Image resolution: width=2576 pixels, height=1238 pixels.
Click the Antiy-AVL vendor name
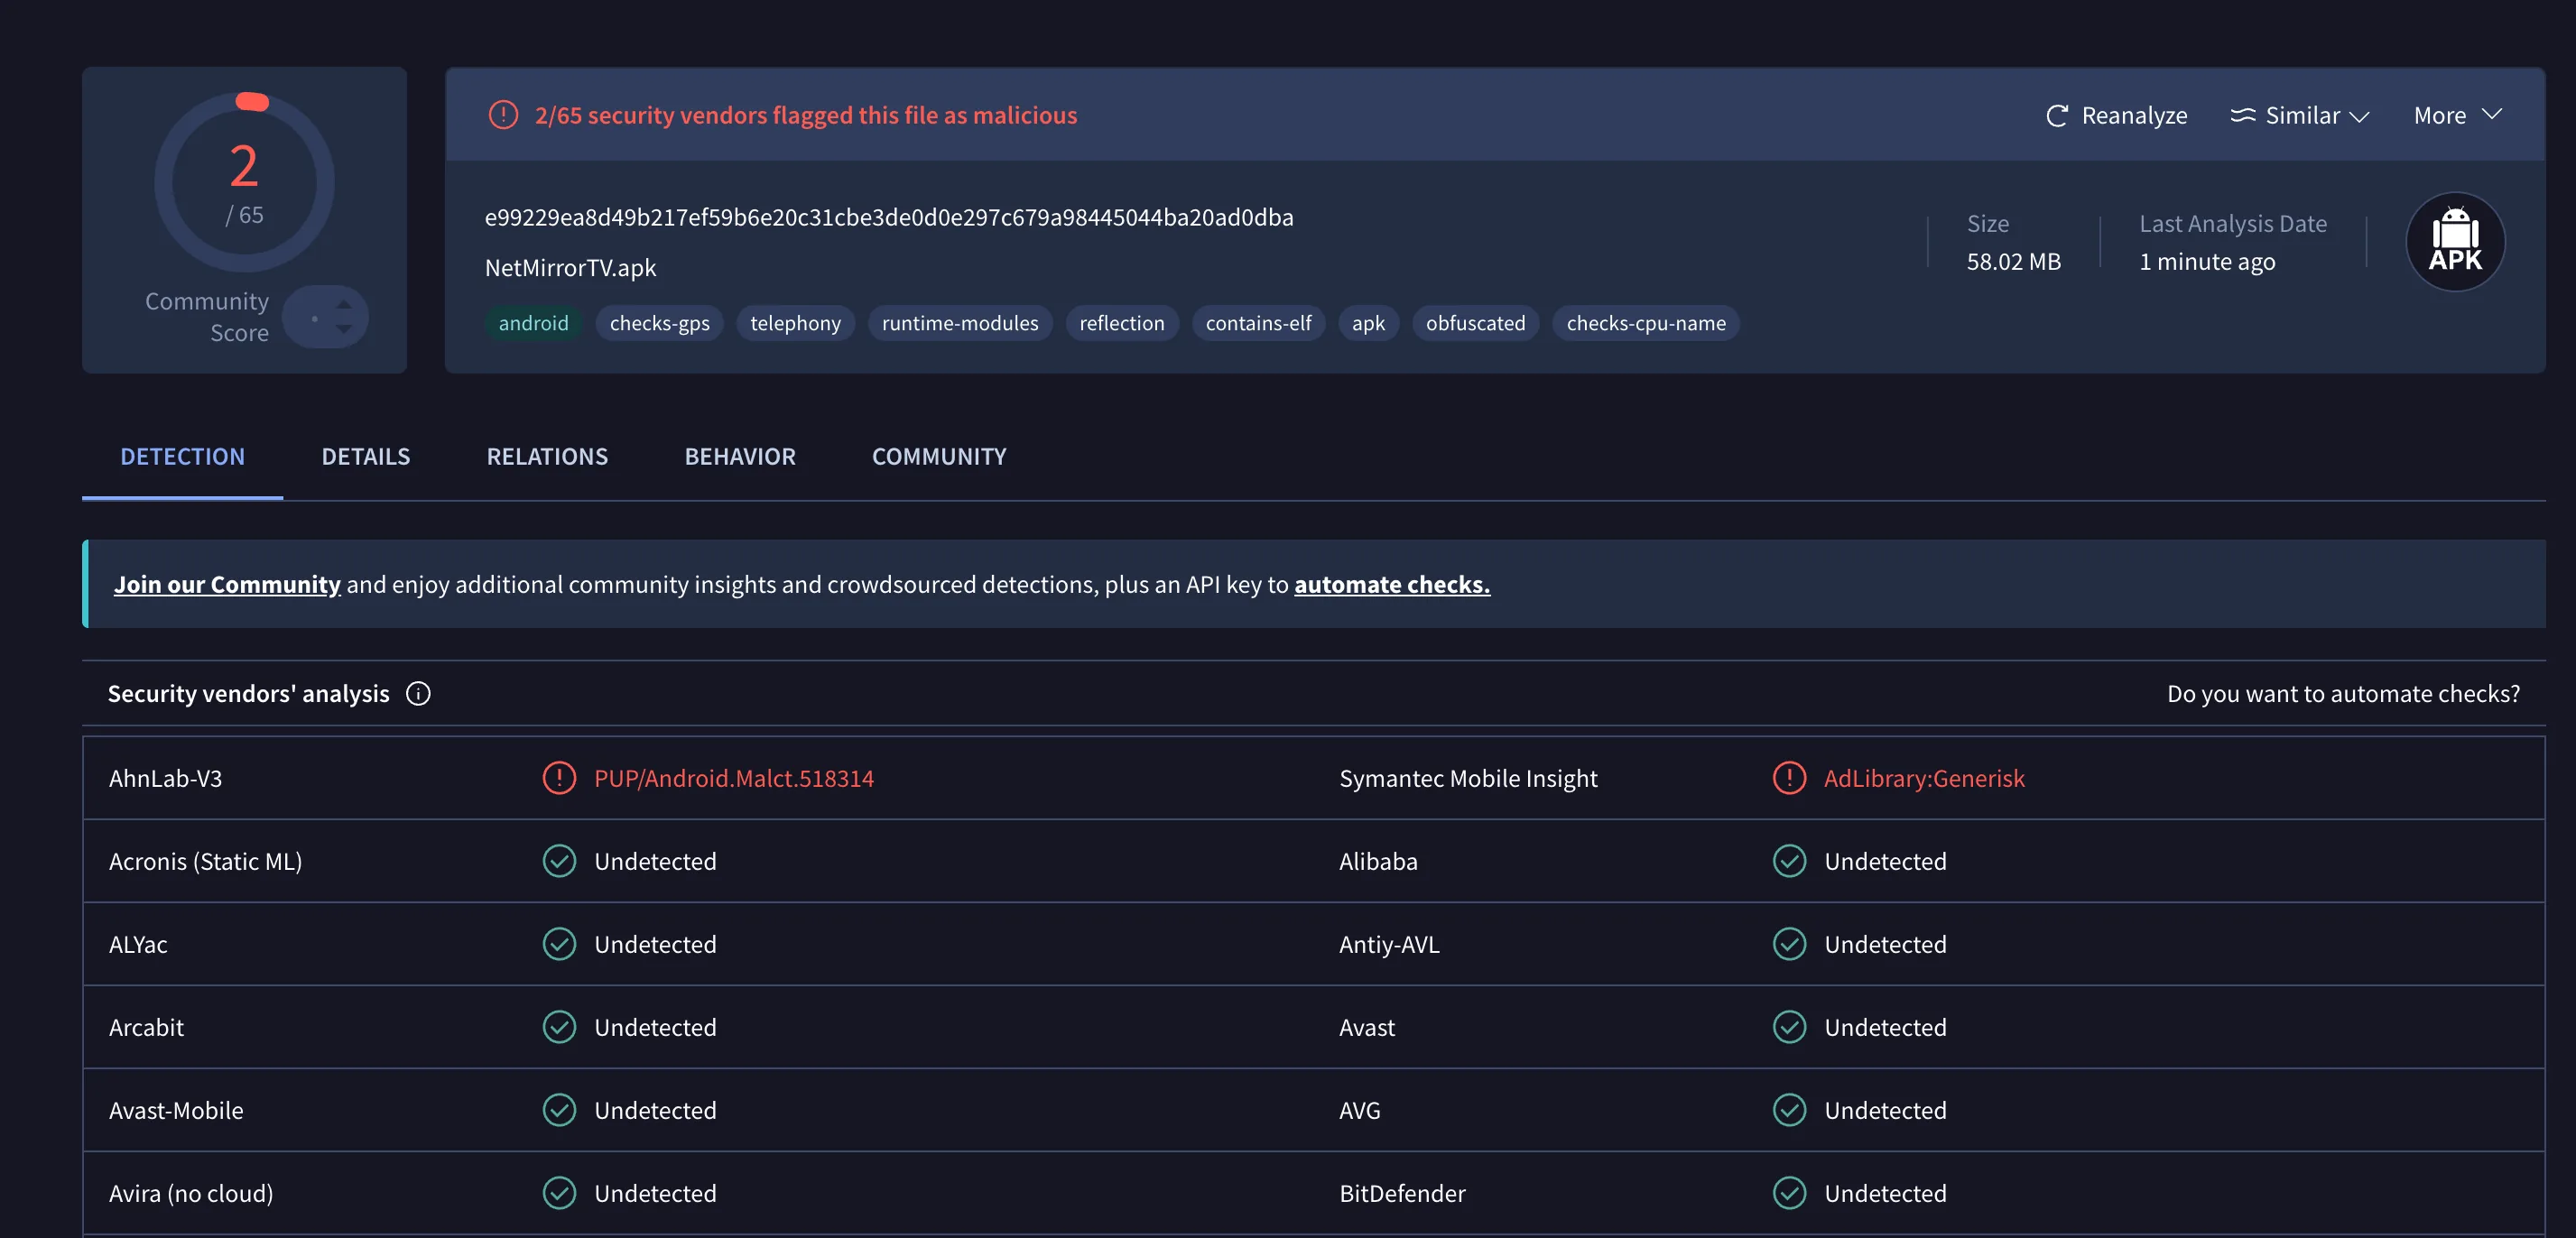coord(1389,944)
